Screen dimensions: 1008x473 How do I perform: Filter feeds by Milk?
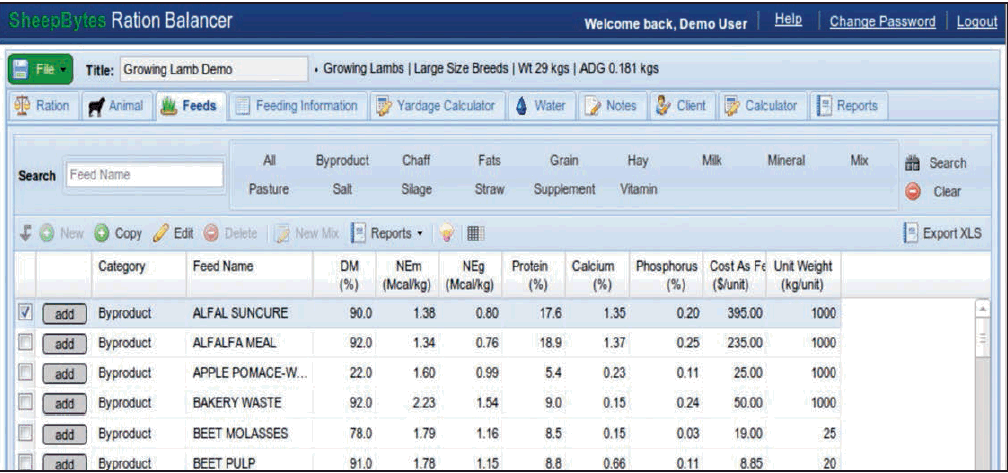click(x=712, y=161)
